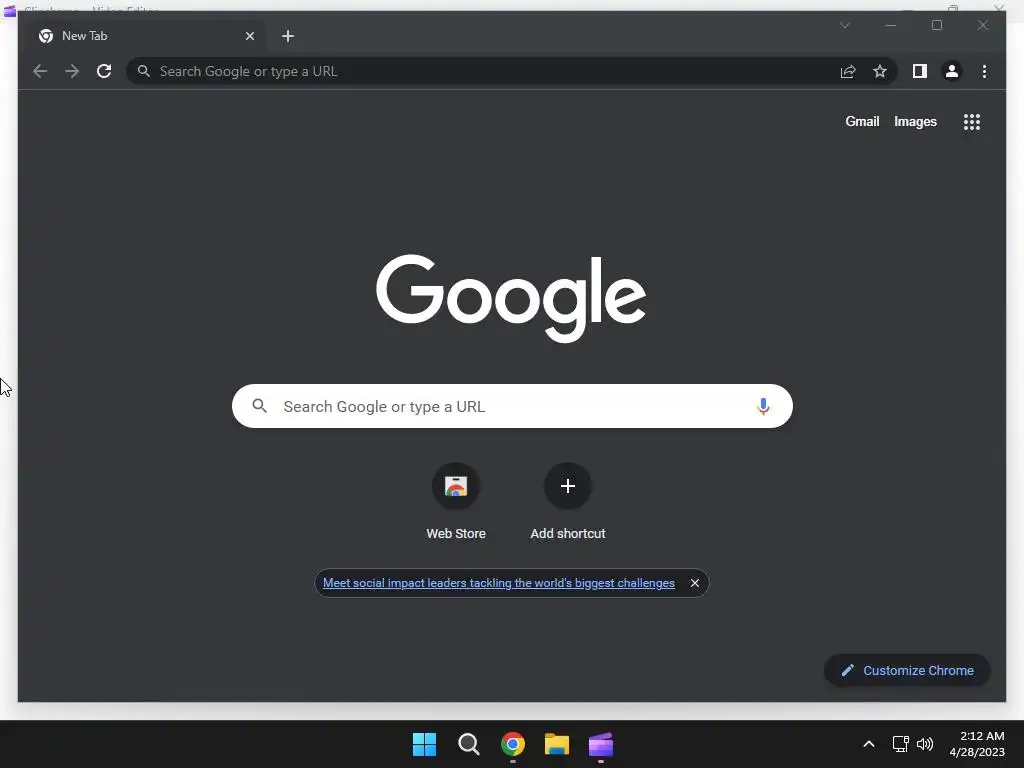The image size is (1024, 768).
Task: Open the Web Store shortcut
Action: [456, 502]
